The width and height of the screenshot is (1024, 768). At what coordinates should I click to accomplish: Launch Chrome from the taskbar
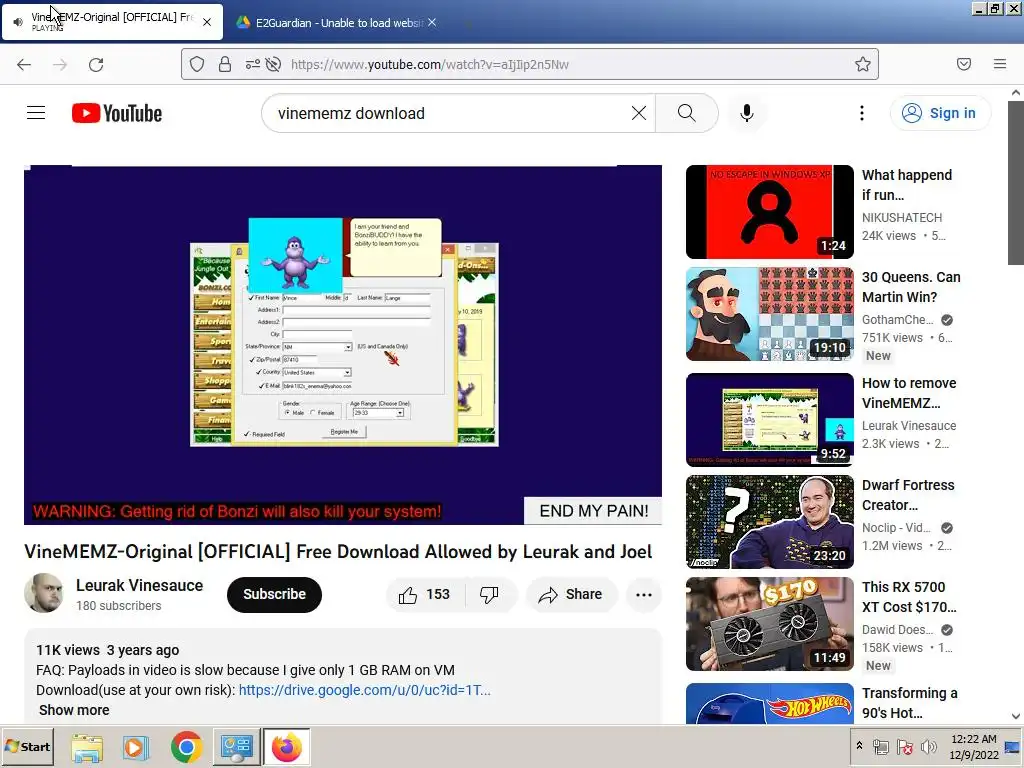tap(187, 746)
